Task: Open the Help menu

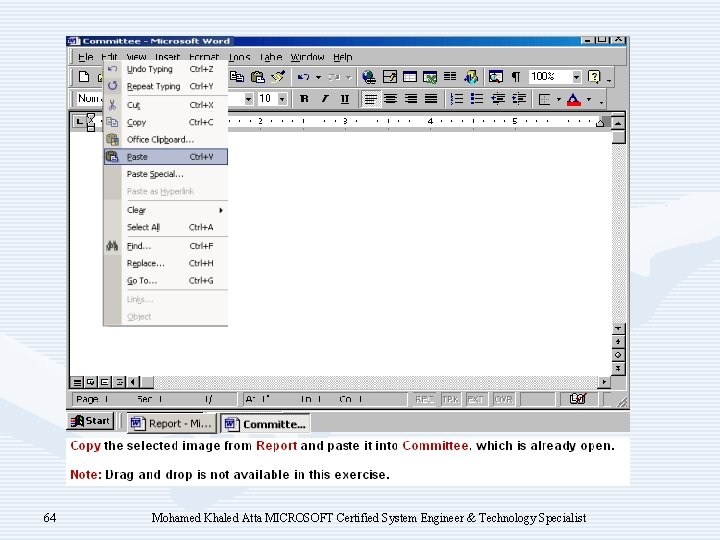Action: (x=343, y=57)
